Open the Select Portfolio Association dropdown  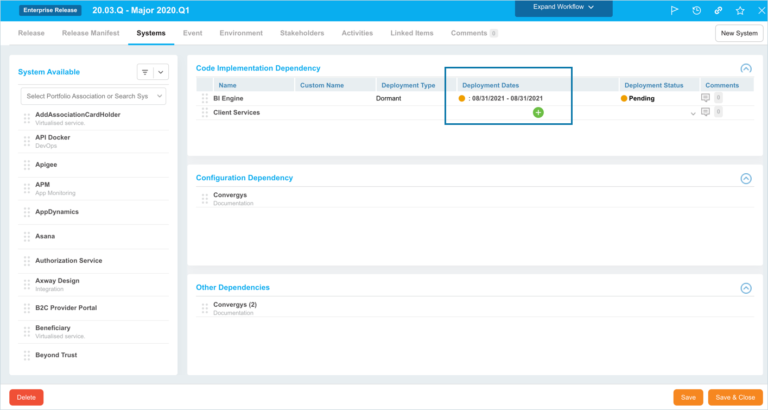tap(93, 96)
